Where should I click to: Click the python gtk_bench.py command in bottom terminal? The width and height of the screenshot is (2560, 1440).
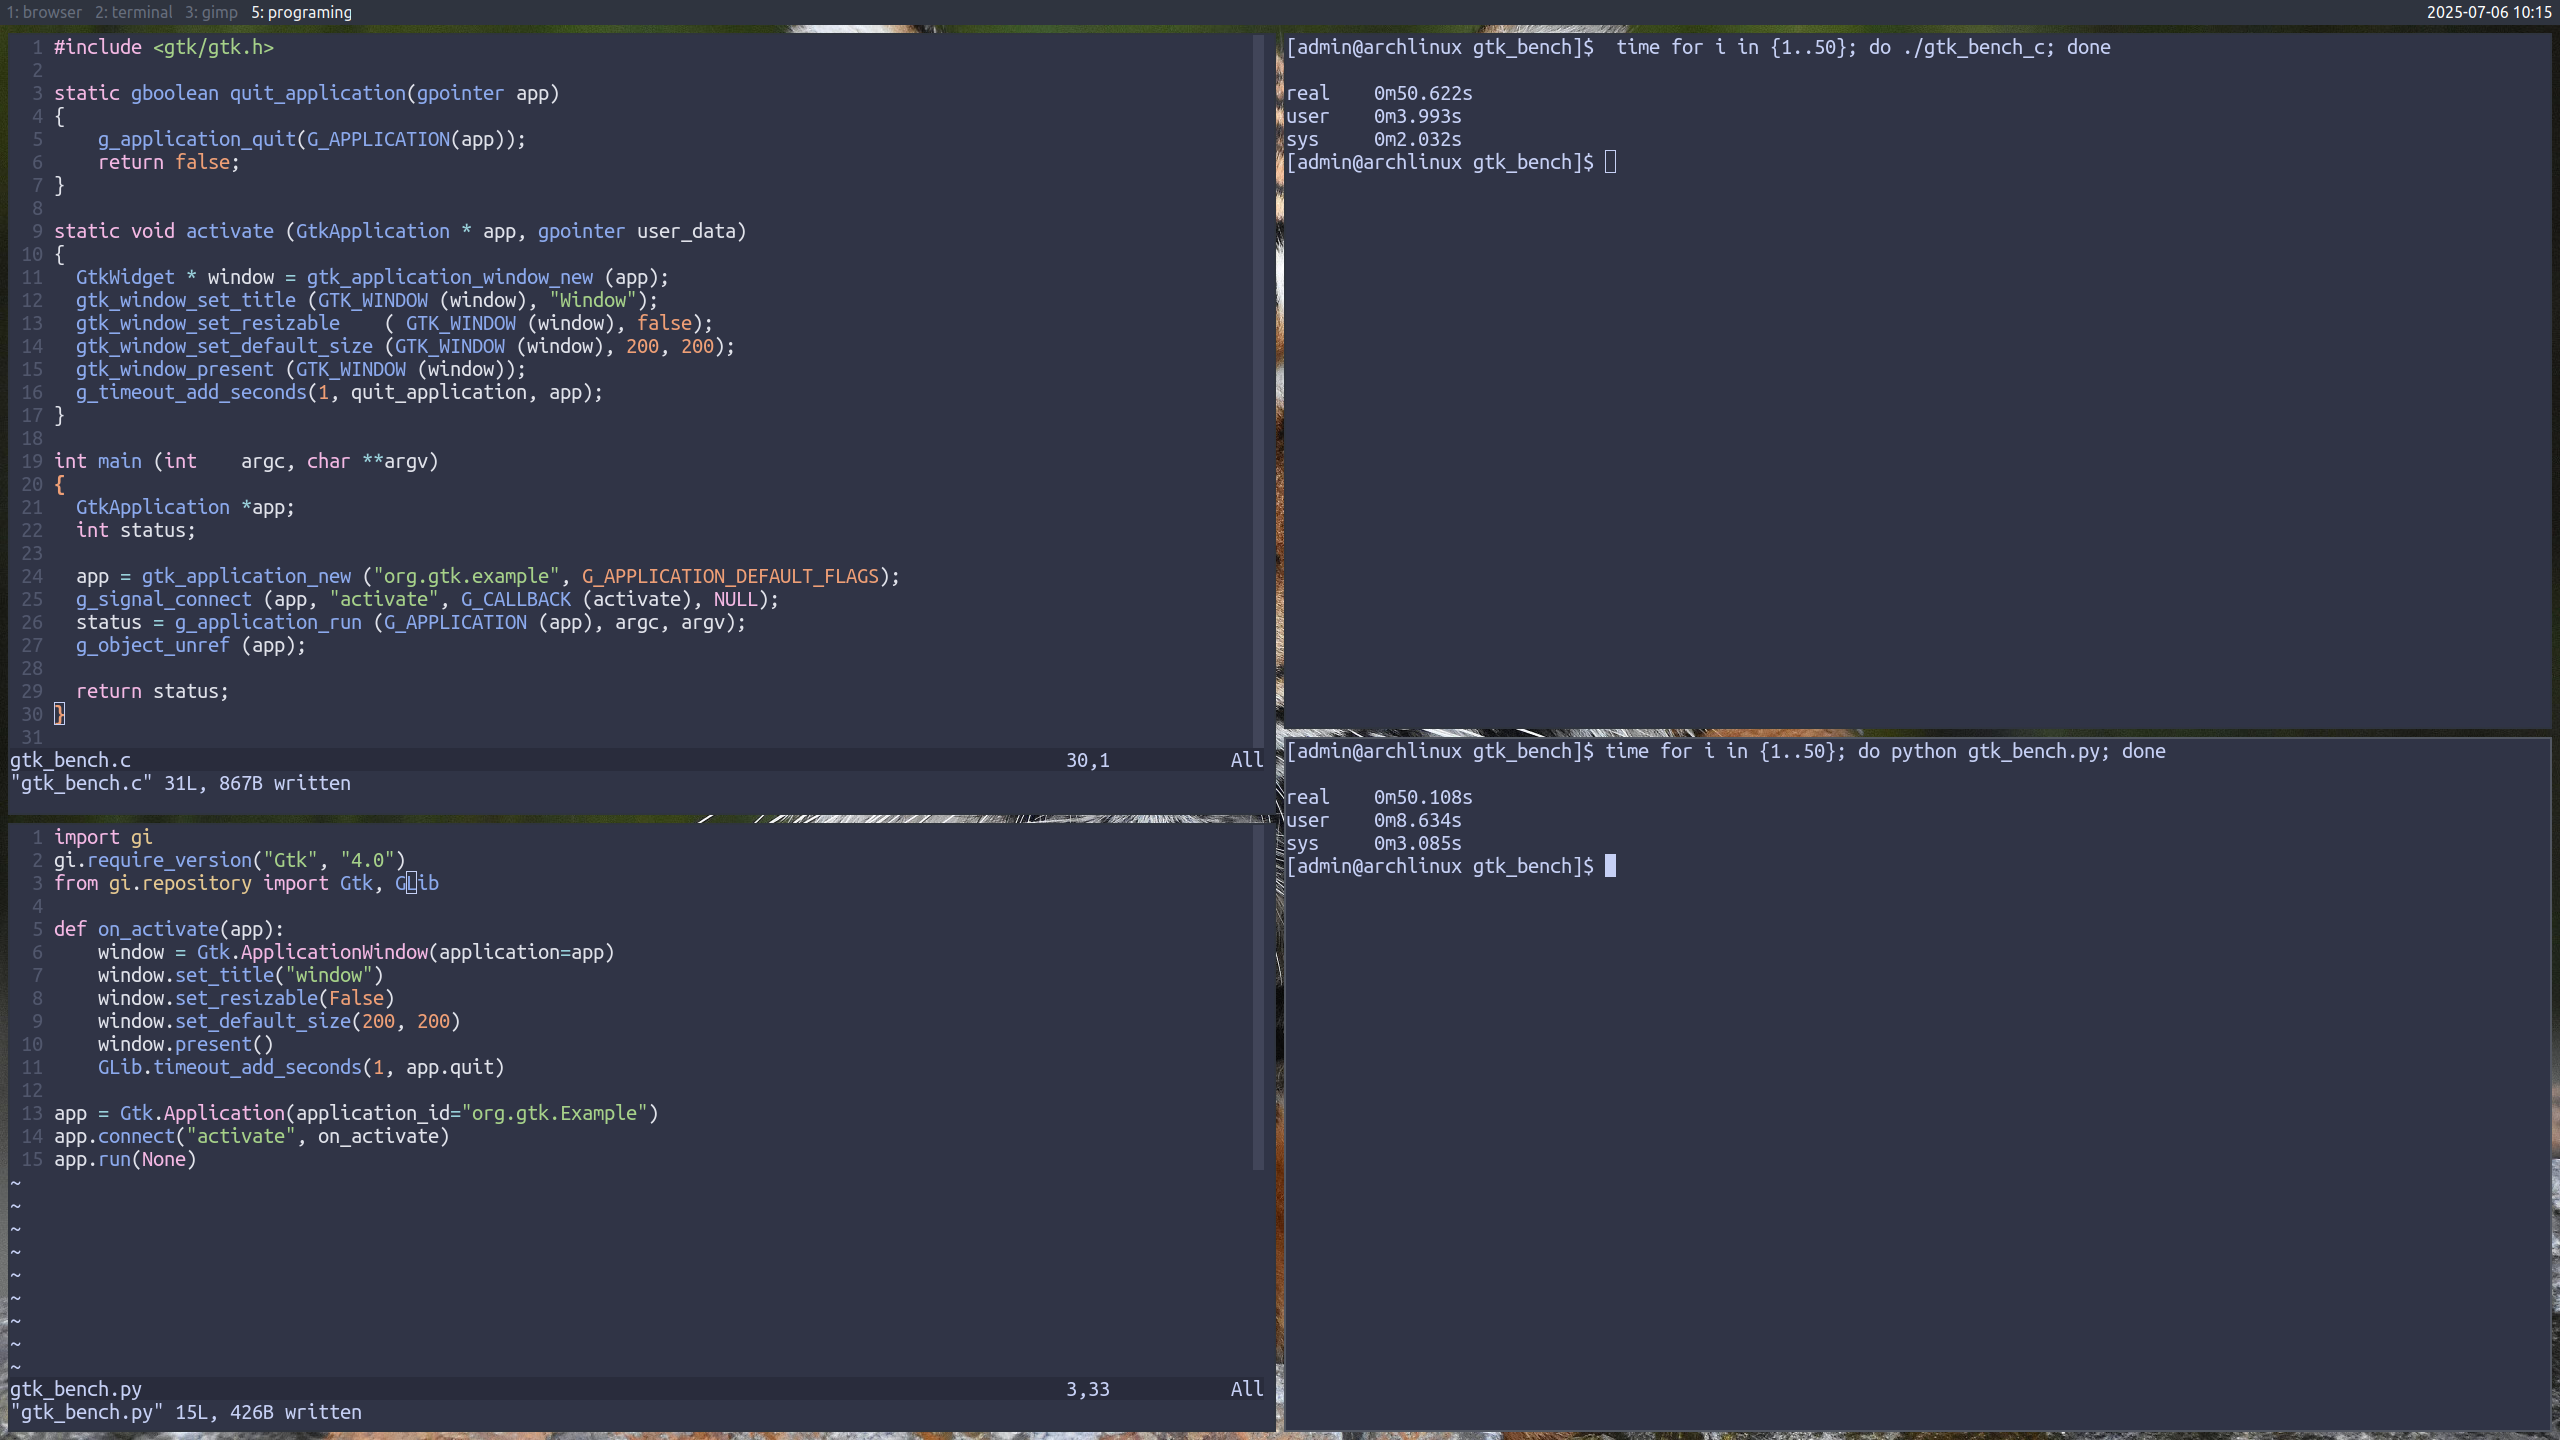[x=1885, y=751]
